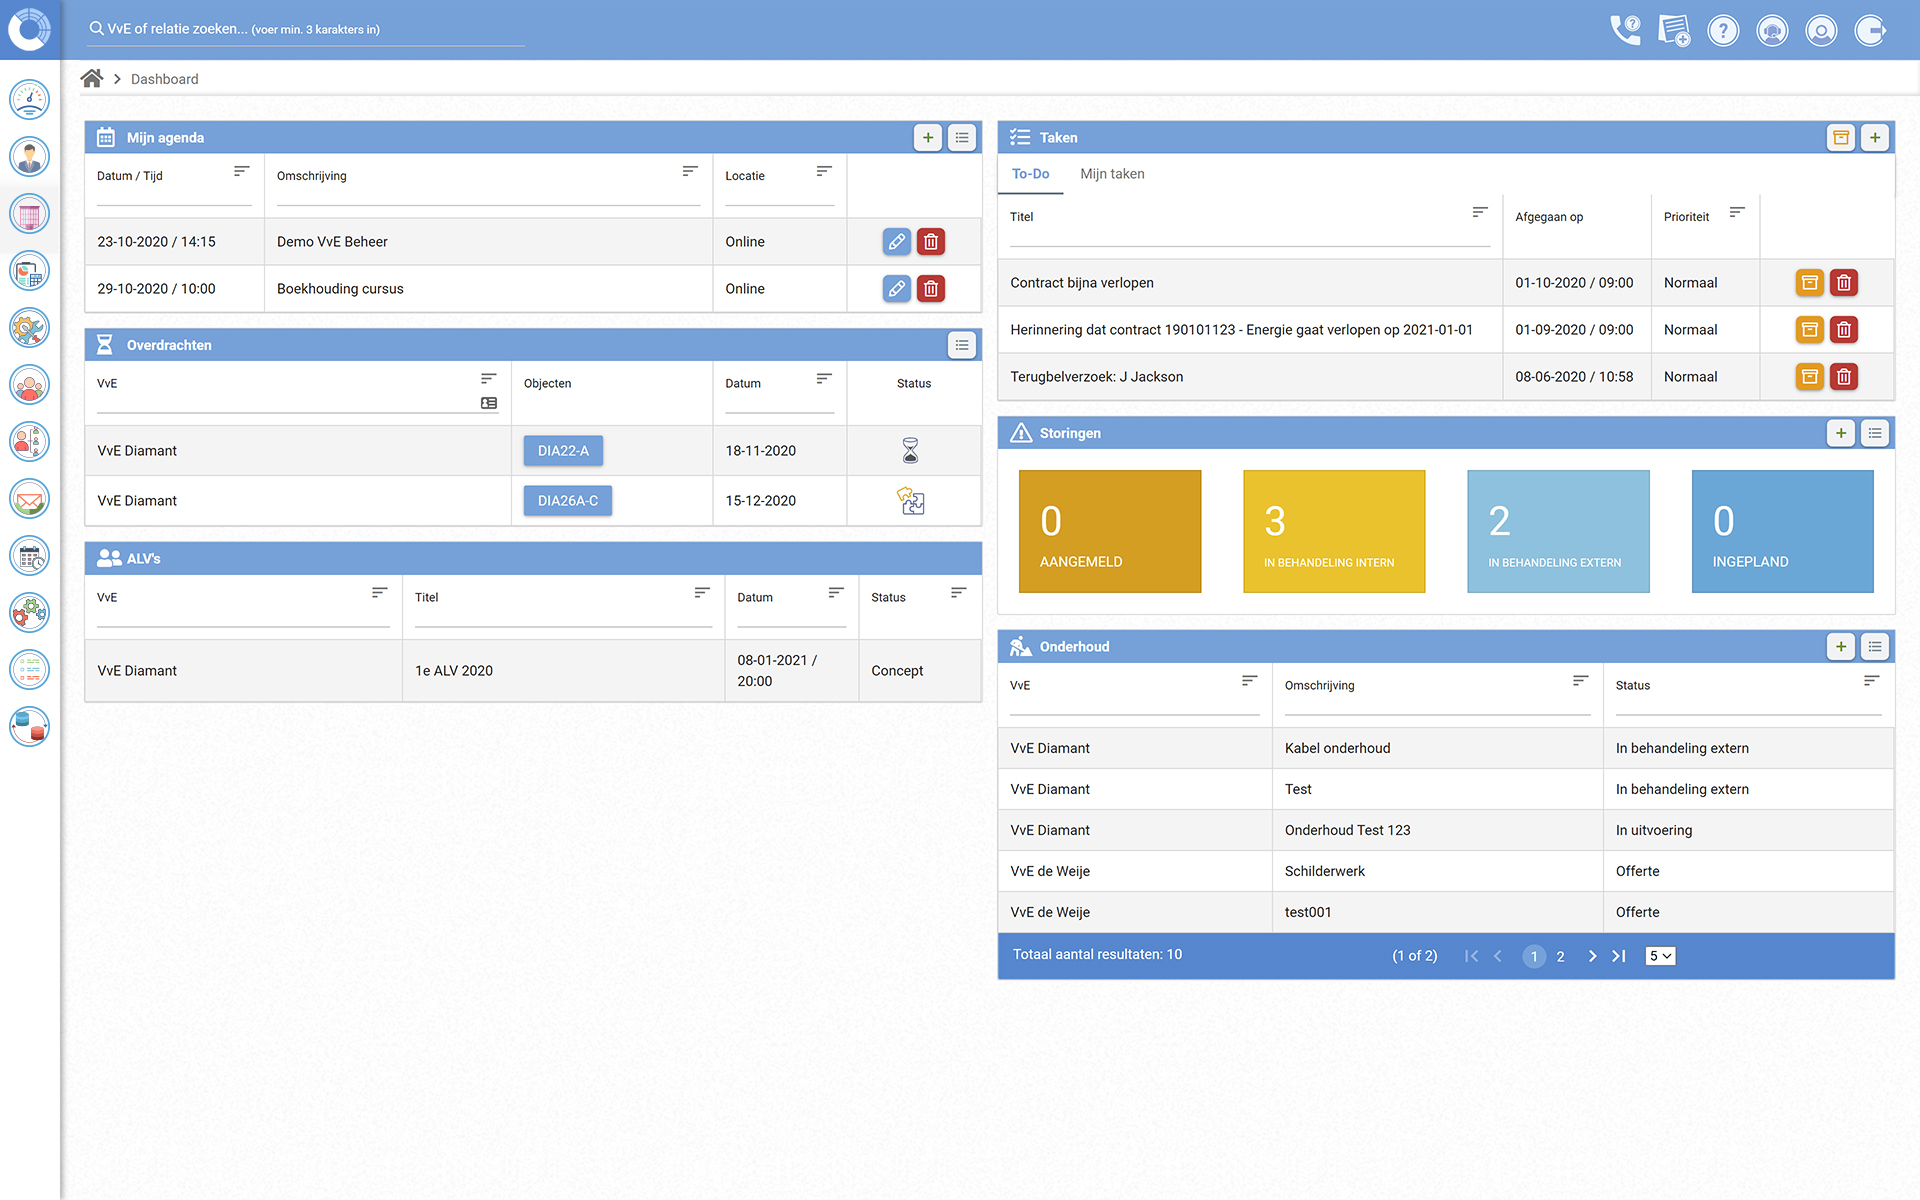Select the To-Do tab in Taken panel
Image resolution: width=1920 pixels, height=1200 pixels.
pyautogui.click(x=1030, y=174)
